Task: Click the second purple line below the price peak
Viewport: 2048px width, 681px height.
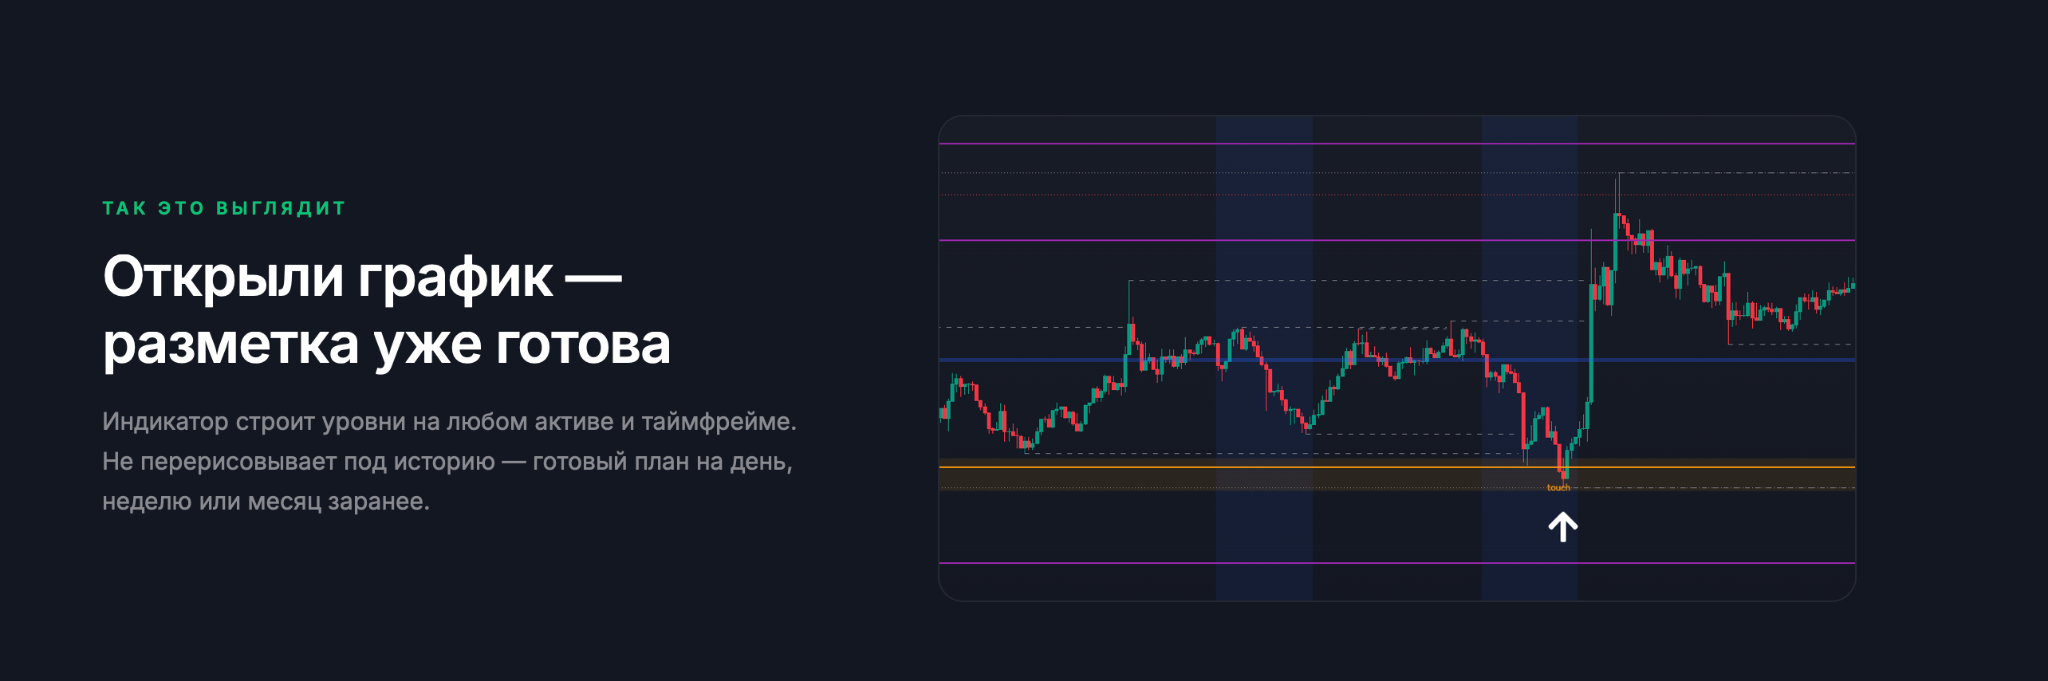Action: point(1397,240)
